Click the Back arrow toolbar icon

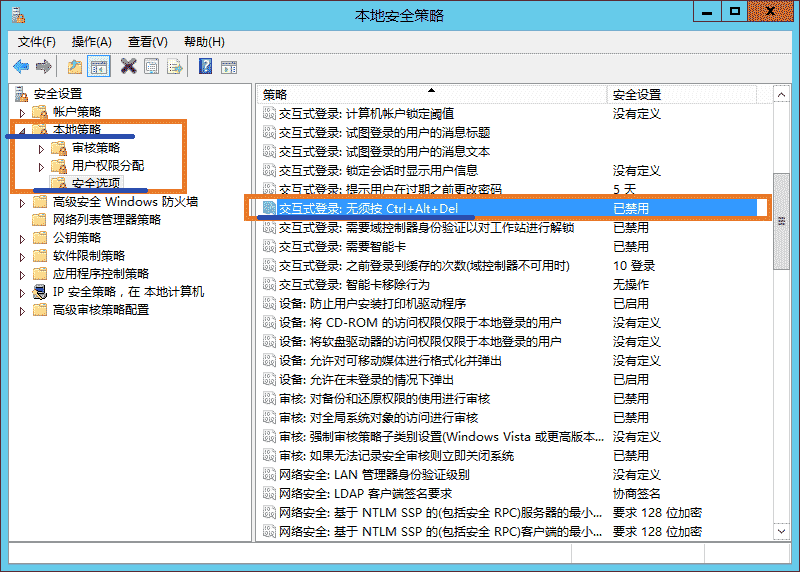coord(21,66)
